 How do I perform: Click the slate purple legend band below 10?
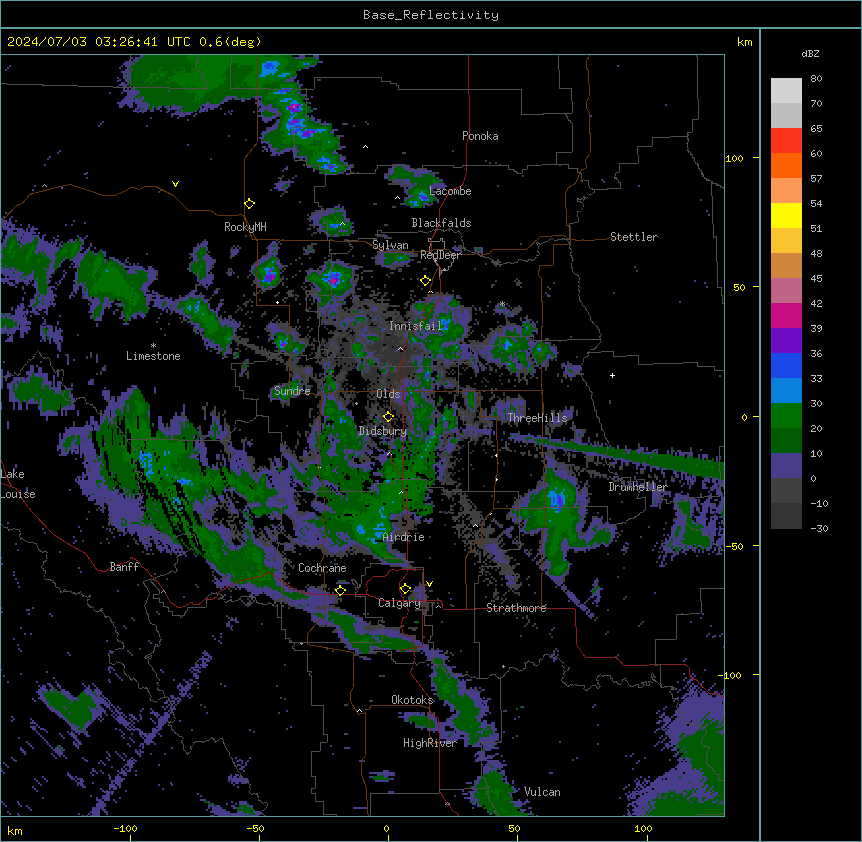786,466
